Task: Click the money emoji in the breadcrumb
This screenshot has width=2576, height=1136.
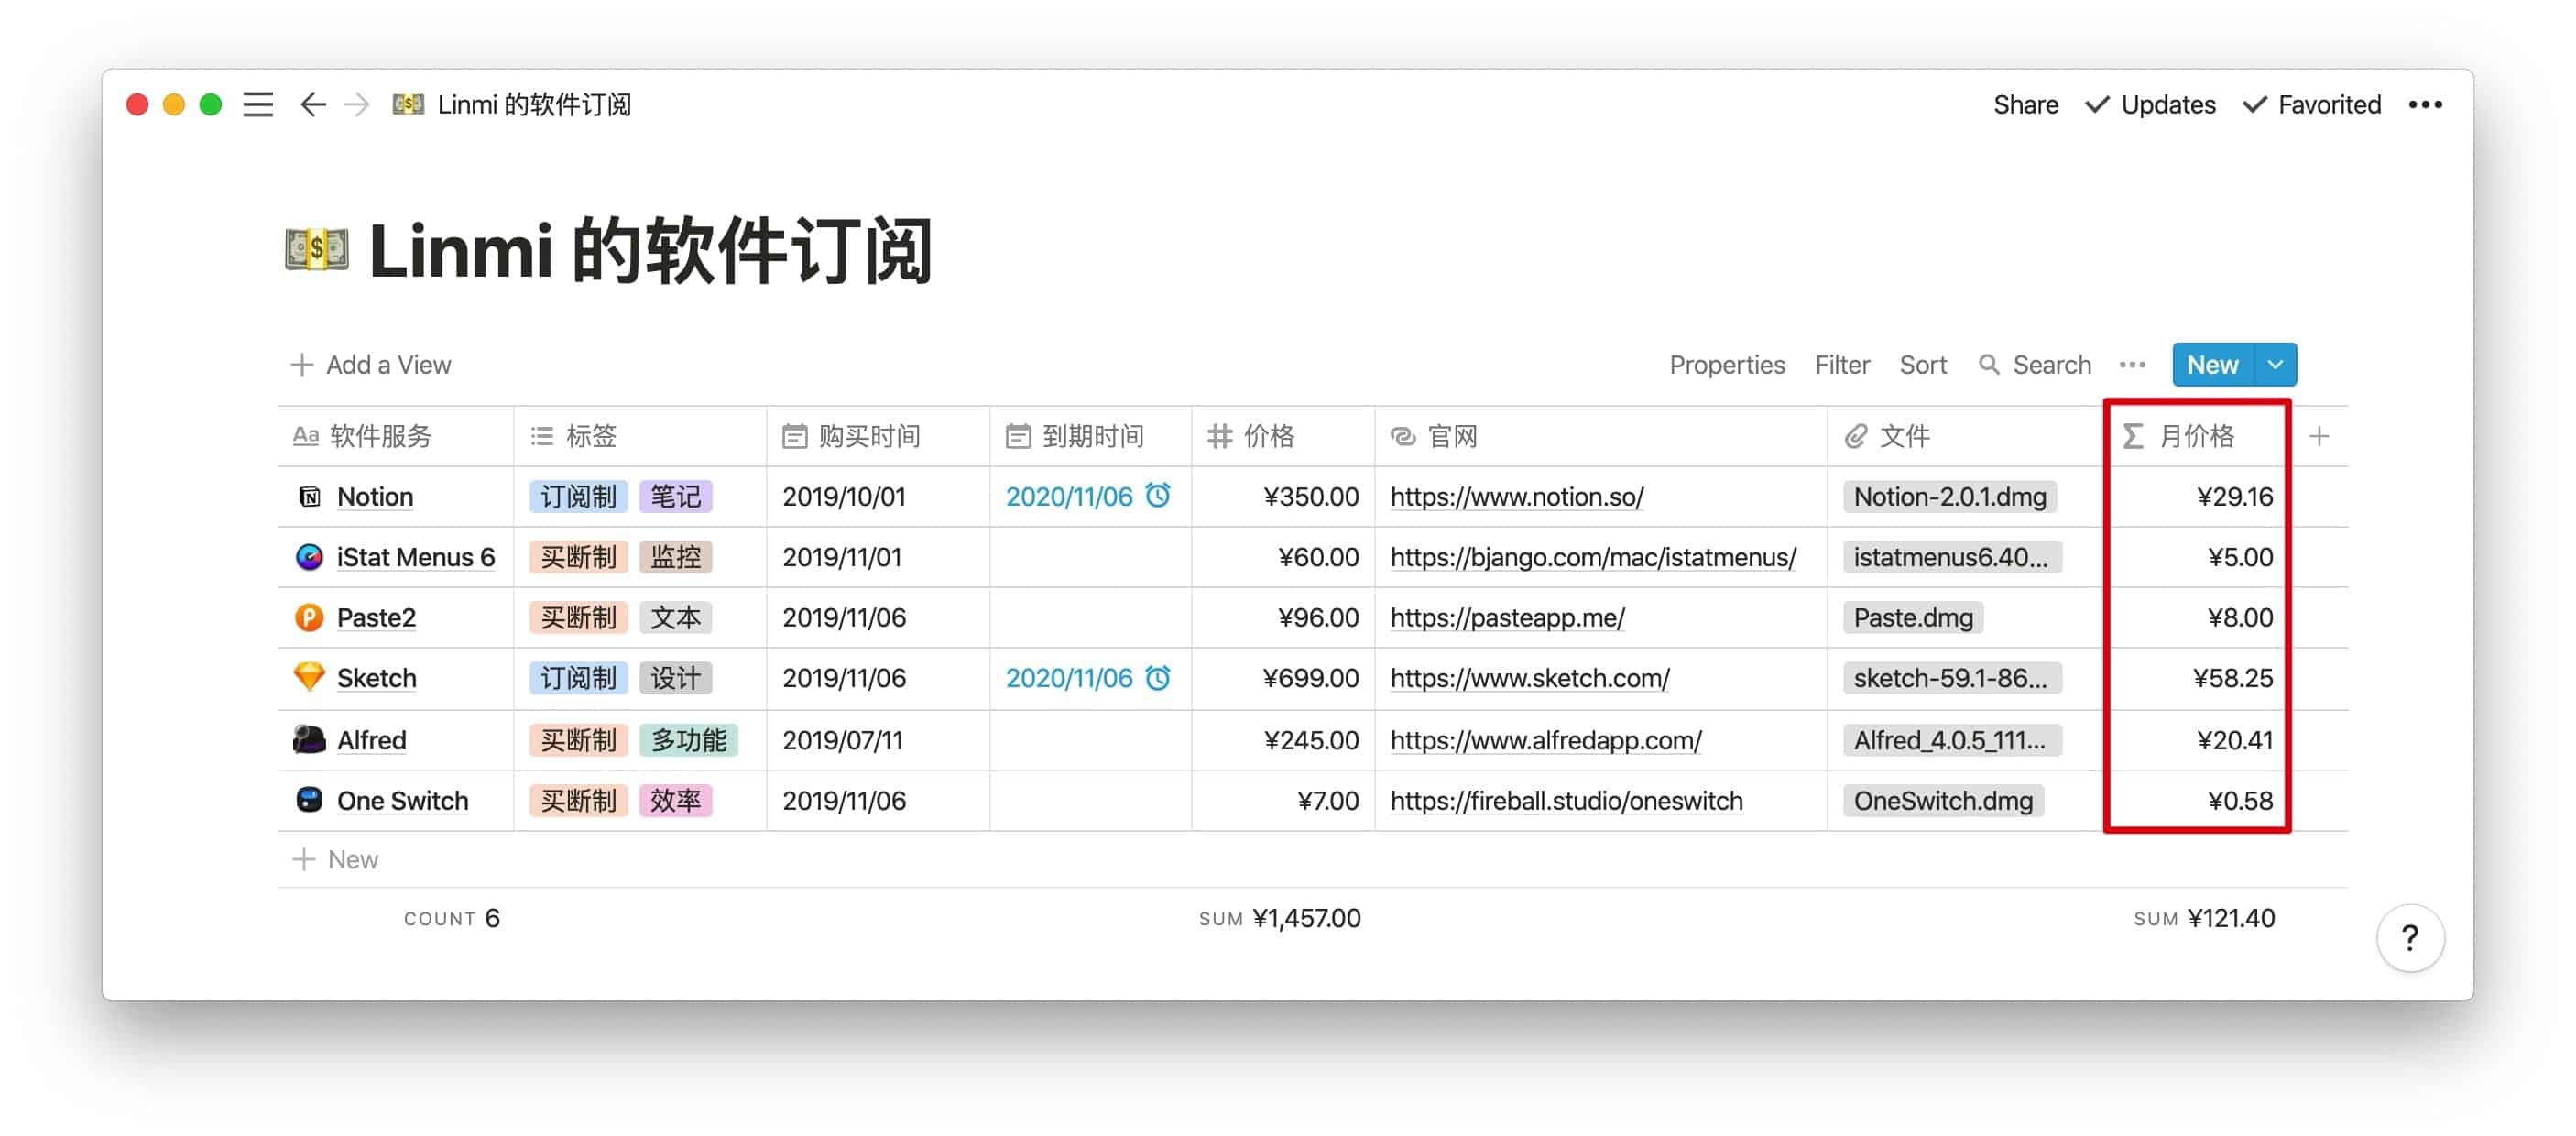Action: (x=408, y=104)
